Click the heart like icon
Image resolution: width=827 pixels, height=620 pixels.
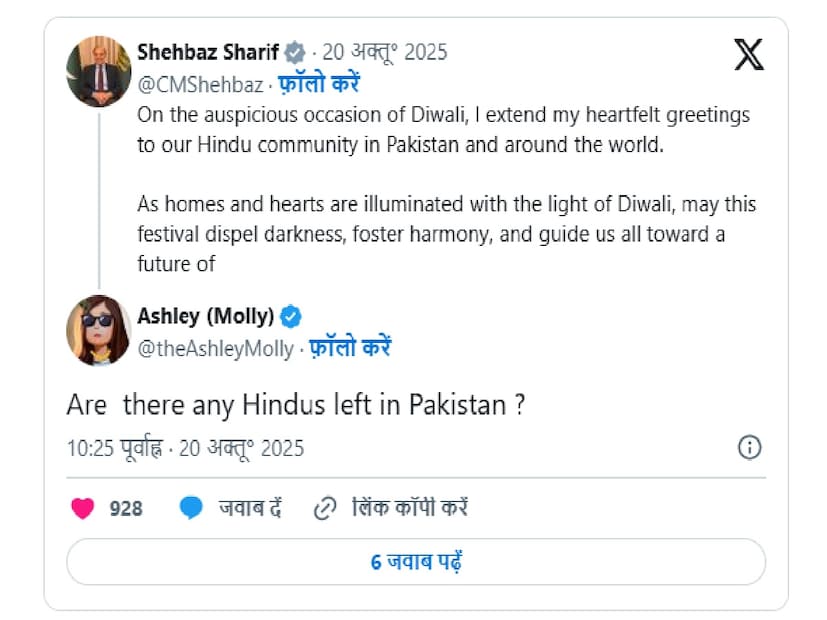(82, 508)
